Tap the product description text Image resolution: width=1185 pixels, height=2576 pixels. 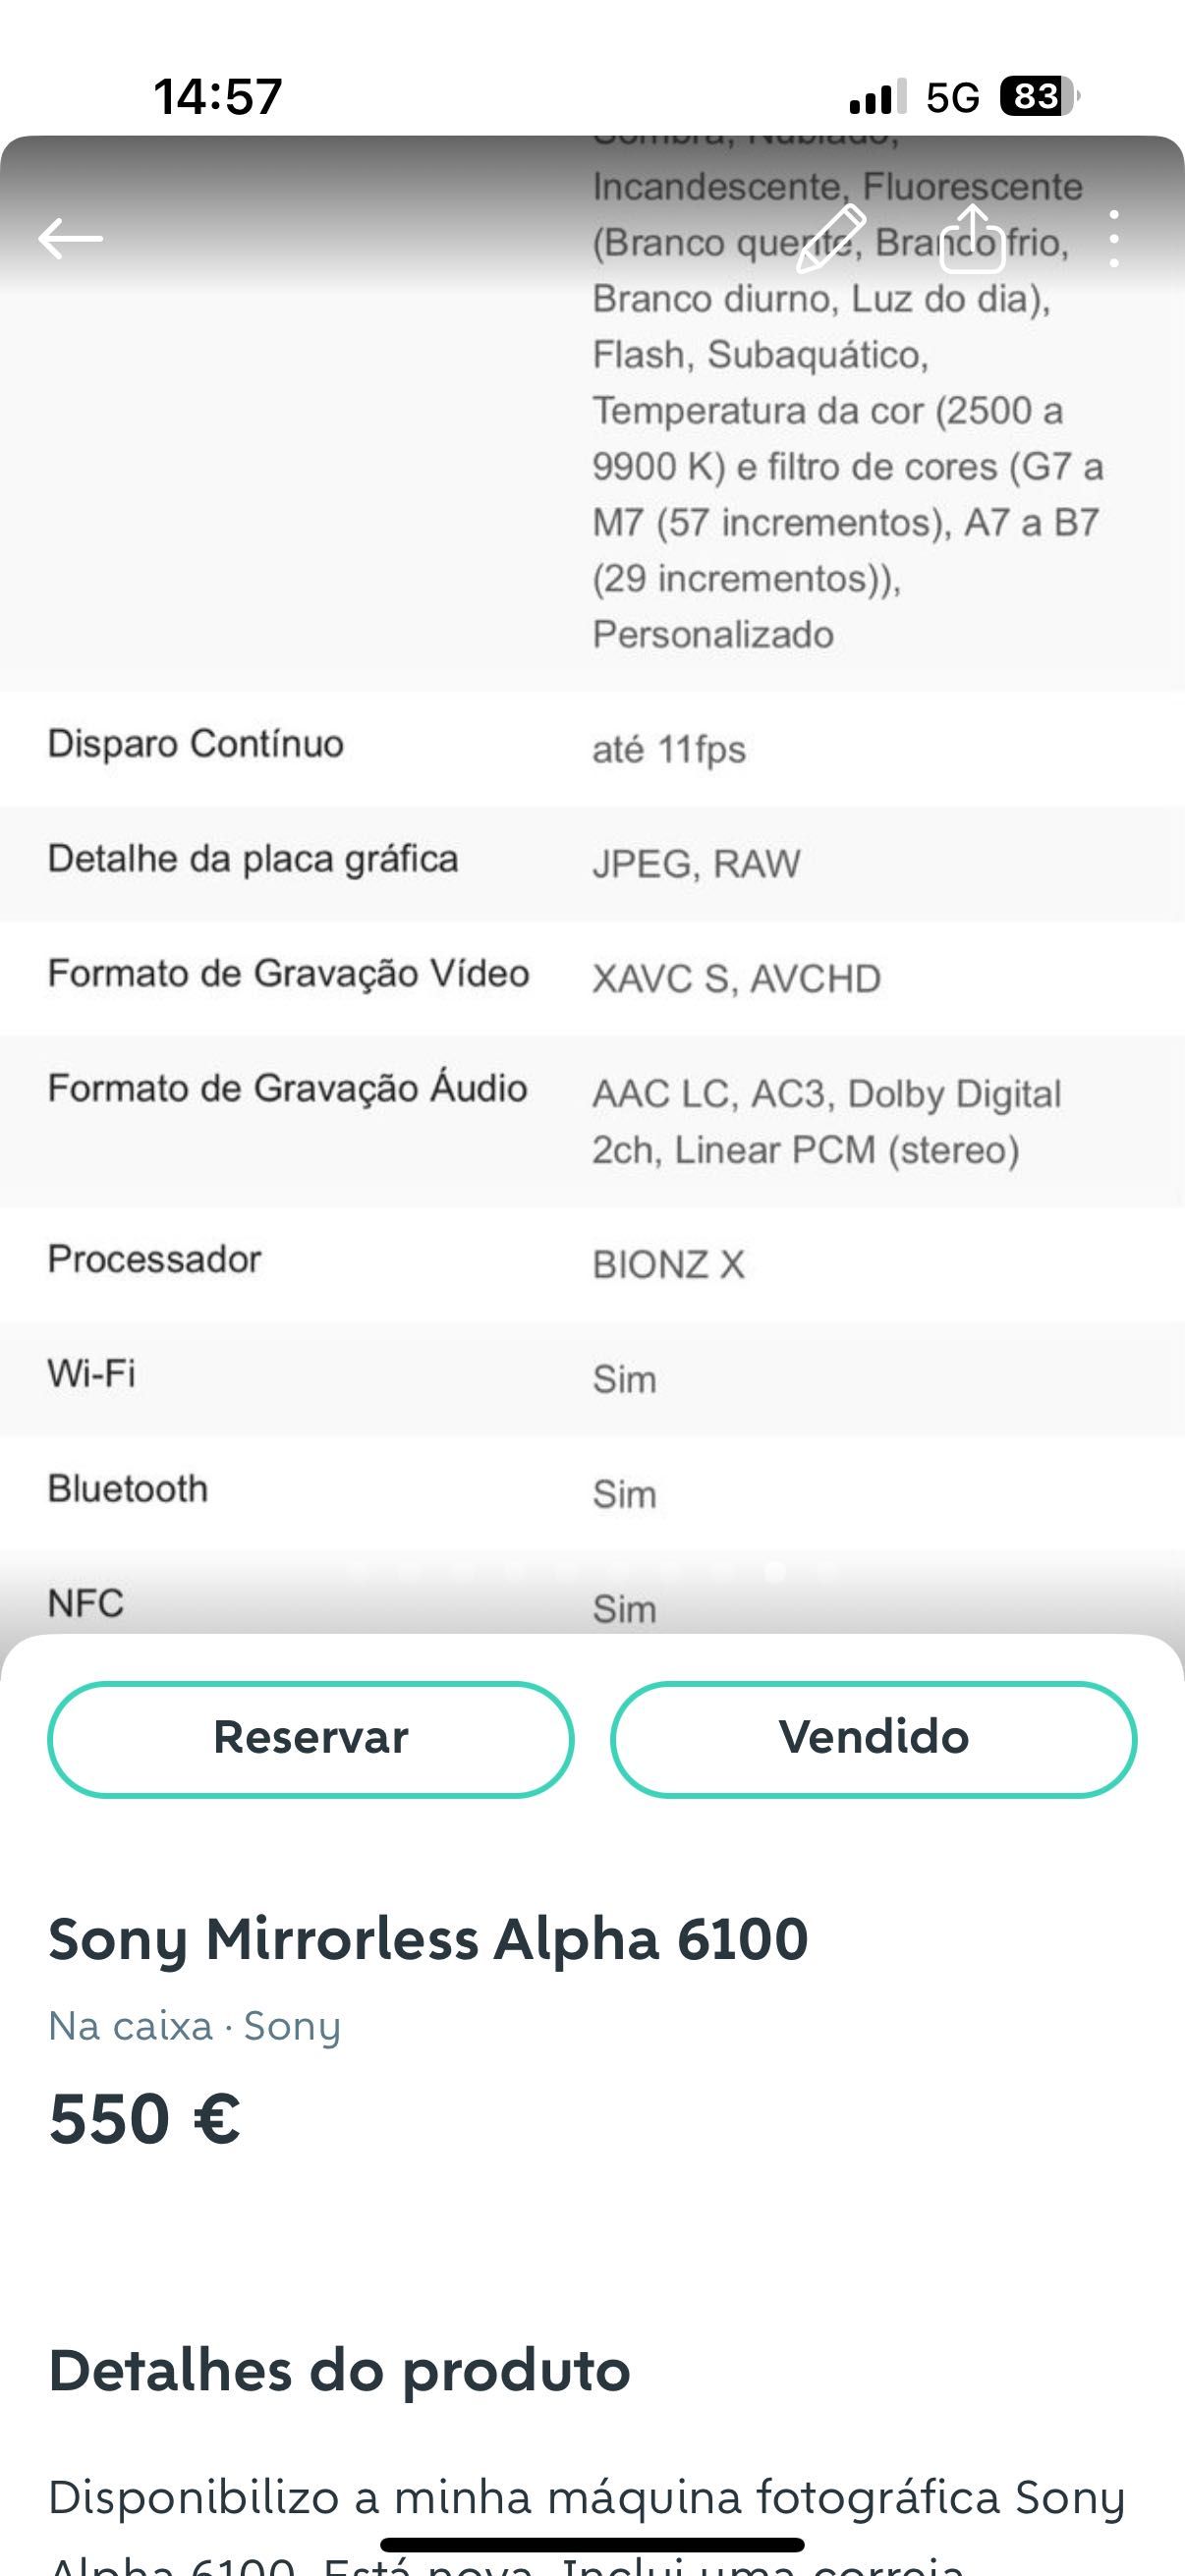point(587,2522)
